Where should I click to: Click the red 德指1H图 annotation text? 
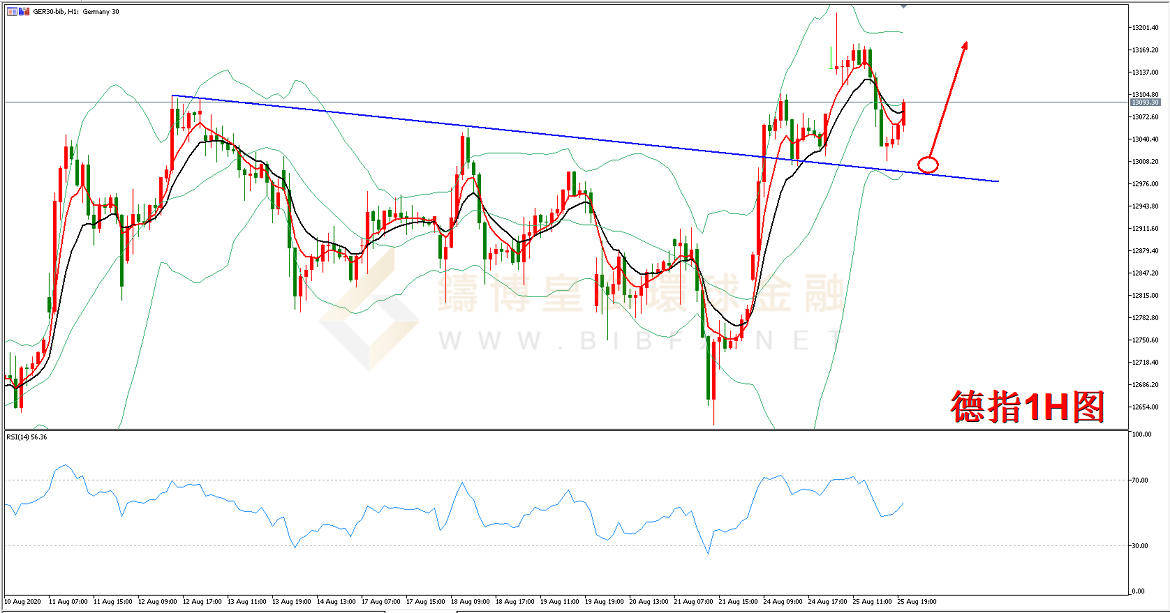click(x=1027, y=406)
